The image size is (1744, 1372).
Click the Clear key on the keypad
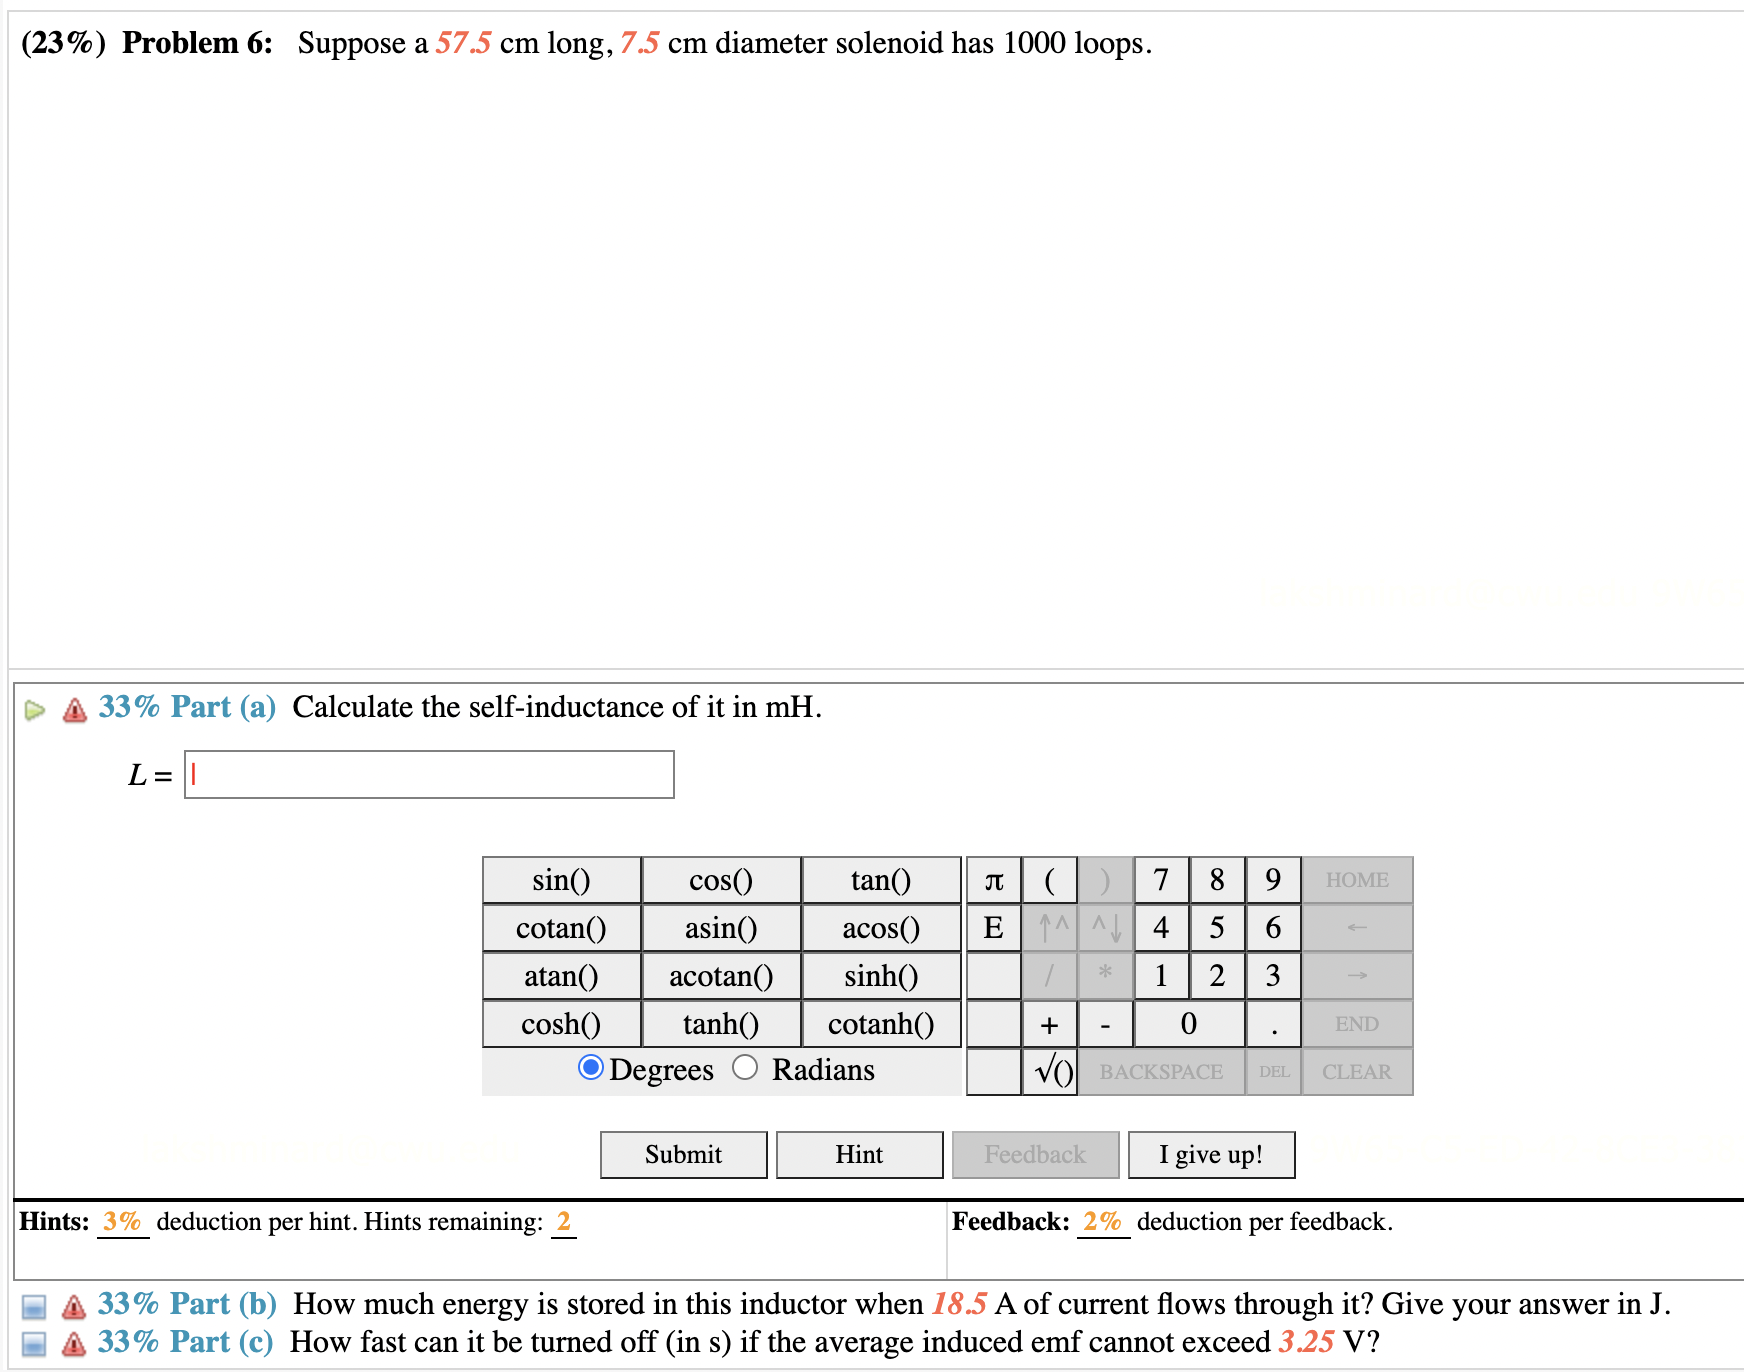coord(1356,1071)
